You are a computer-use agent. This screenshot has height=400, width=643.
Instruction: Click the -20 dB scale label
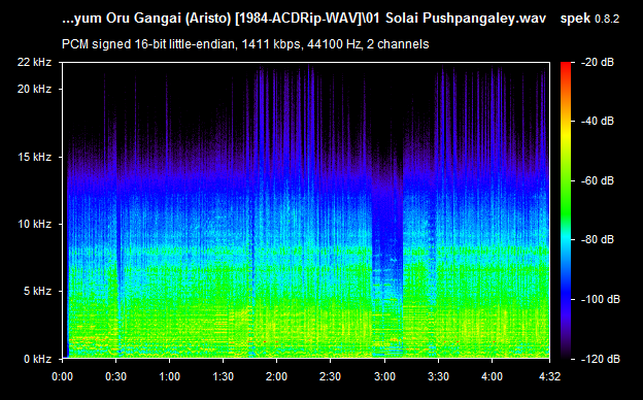(x=597, y=62)
